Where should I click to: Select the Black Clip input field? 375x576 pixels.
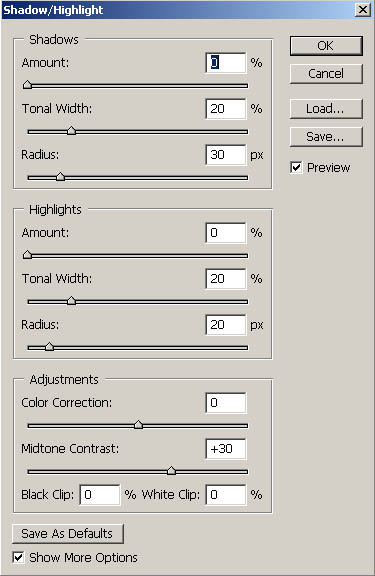[100, 495]
